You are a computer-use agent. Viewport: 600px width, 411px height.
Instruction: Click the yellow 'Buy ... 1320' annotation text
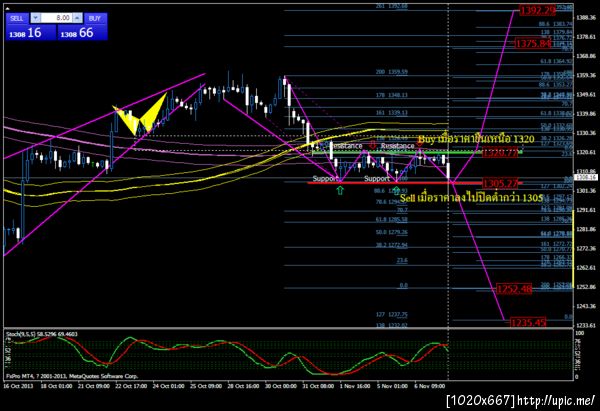[x=476, y=139]
